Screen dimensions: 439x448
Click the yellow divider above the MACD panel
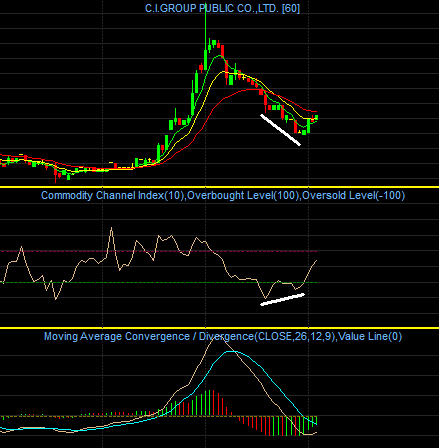point(219,328)
